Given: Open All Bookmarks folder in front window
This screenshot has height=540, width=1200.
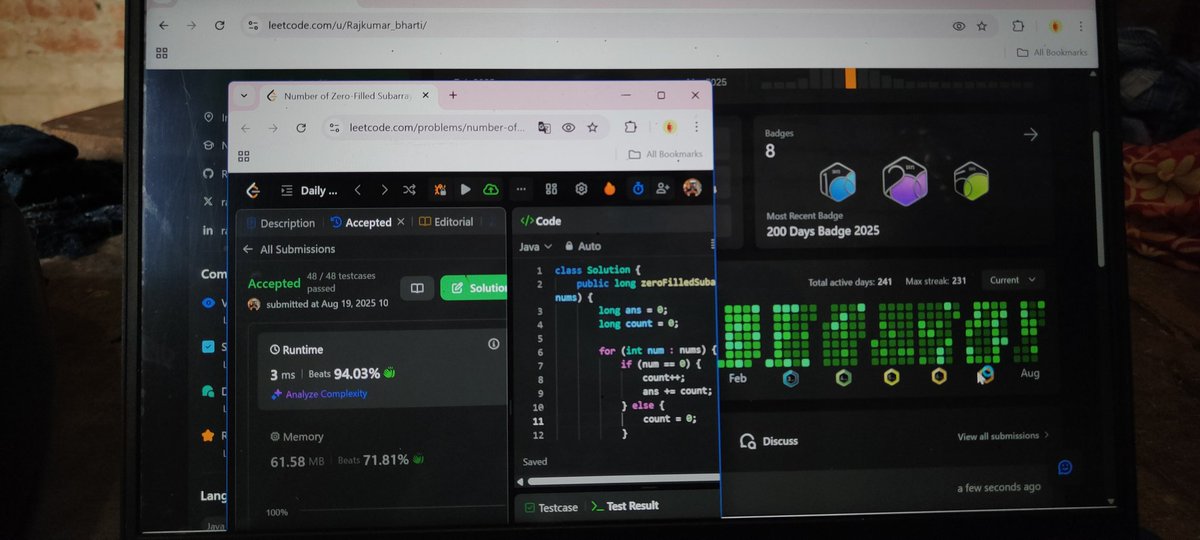Looking at the screenshot, I should (665, 154).
